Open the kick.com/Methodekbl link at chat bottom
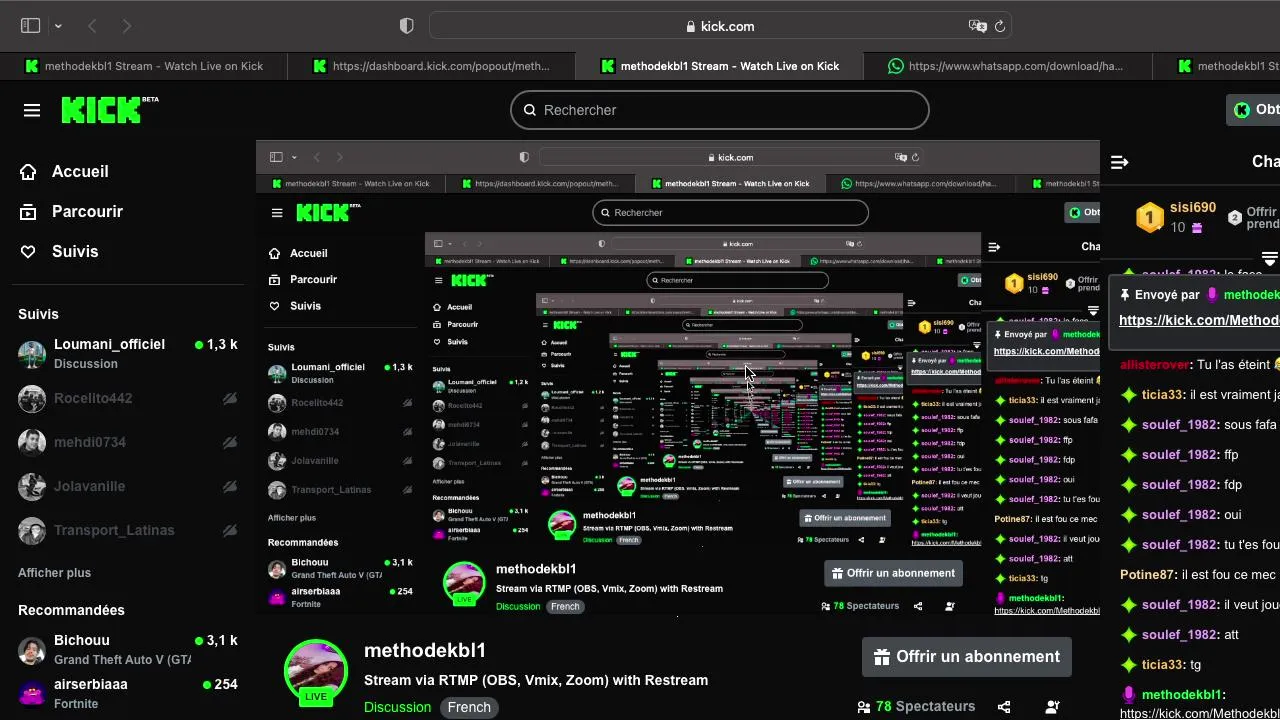Viewport: 1280px width, 720px height. [1199, 713]
